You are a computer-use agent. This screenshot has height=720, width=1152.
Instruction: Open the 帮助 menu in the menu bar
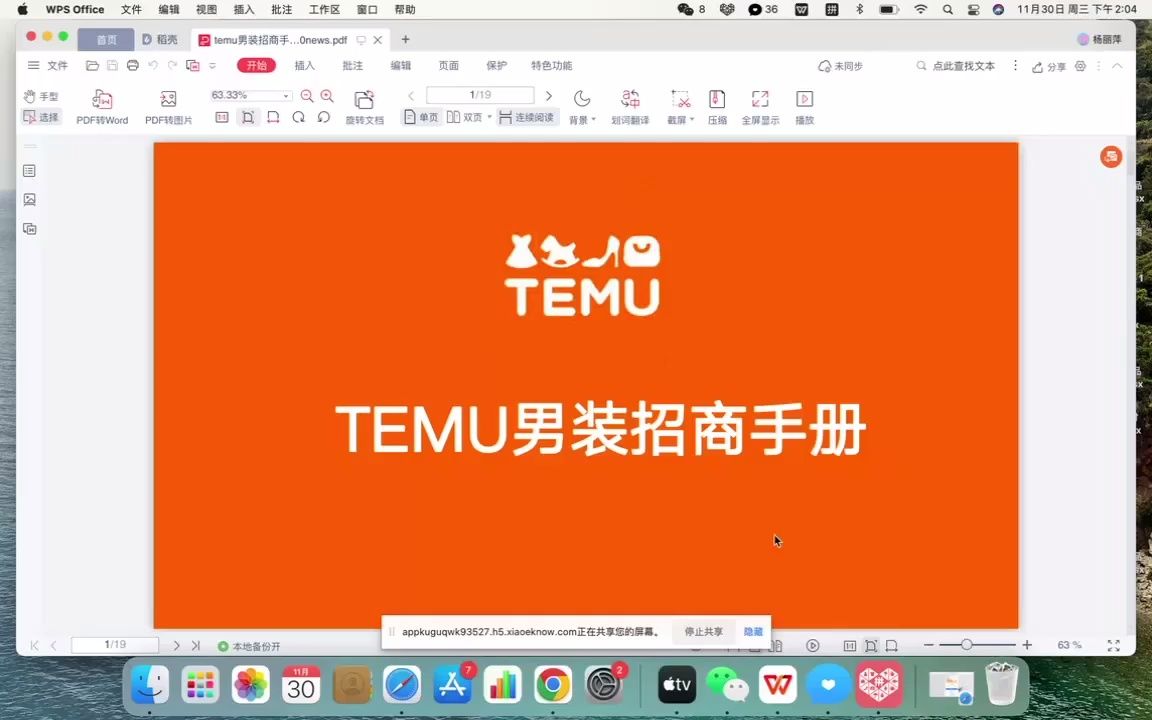pyautogui.click(x=403, y=9)
